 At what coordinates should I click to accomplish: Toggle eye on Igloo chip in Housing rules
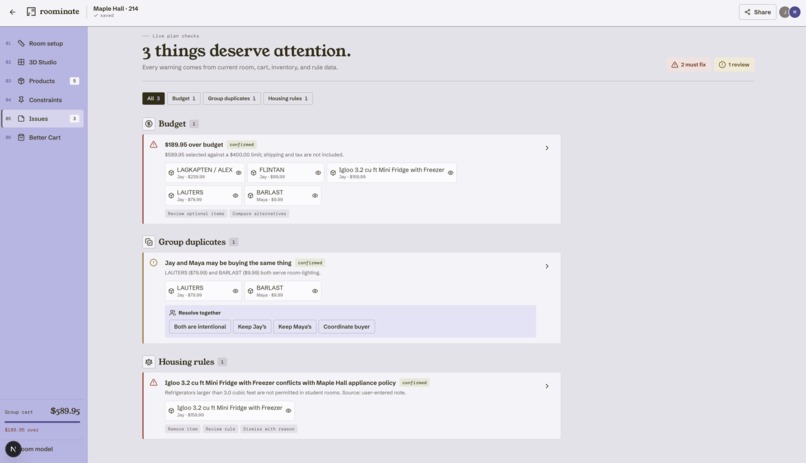pos(288,411)
